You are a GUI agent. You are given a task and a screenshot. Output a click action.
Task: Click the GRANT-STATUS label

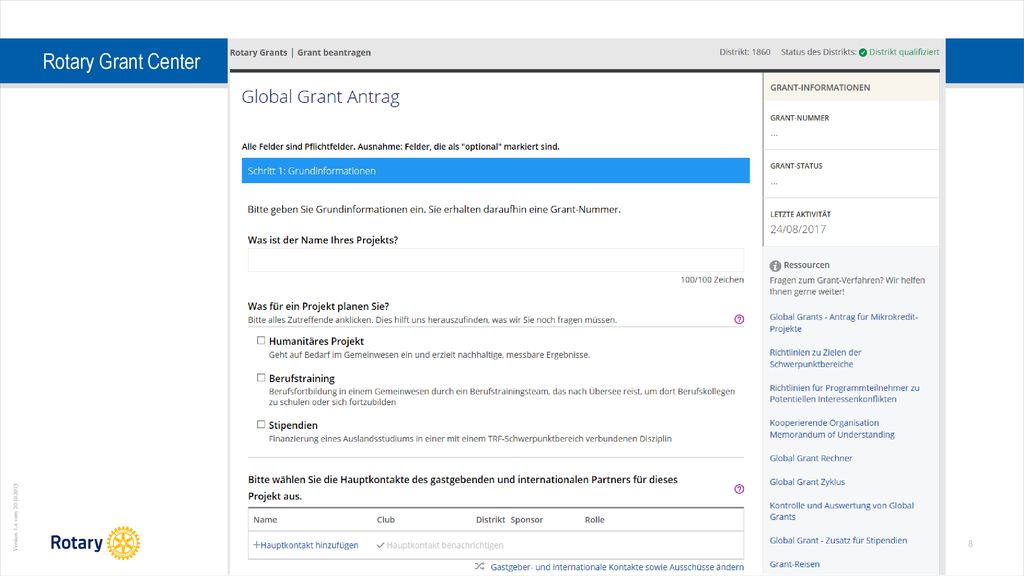pos(796,166)
